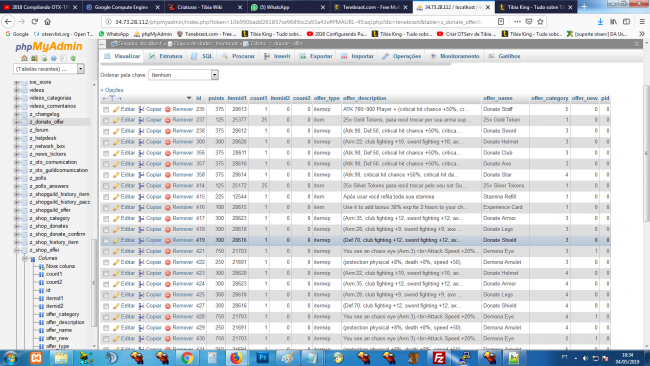Expand z_changelog tree node
The width and height of the screenshot is (650, 366).
click(x=17, y=114)
